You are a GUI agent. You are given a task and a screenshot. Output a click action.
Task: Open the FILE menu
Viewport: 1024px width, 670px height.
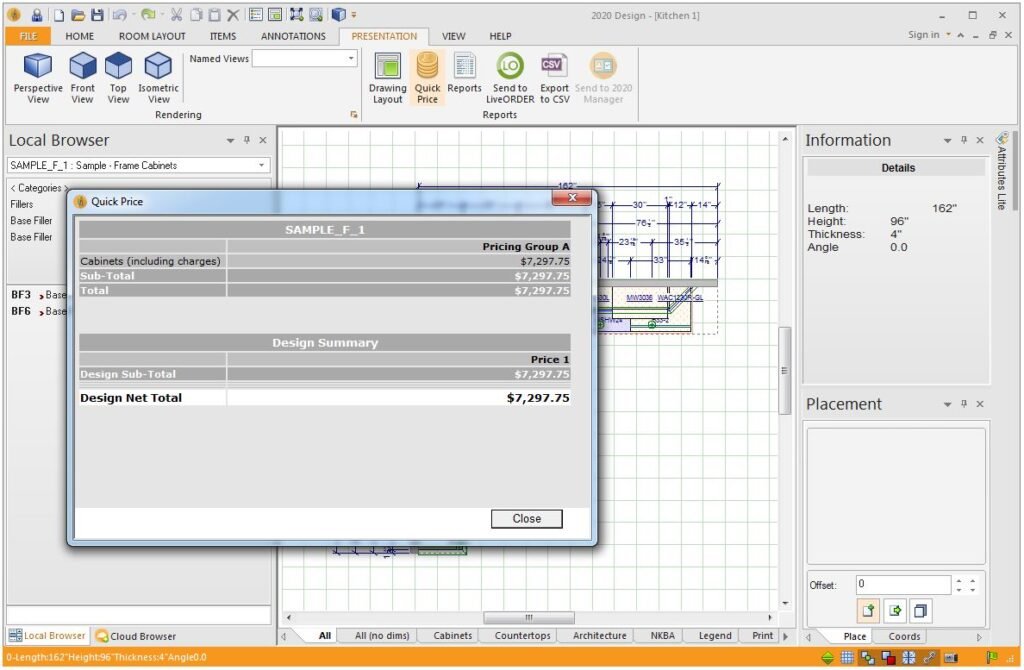(28, 36)
